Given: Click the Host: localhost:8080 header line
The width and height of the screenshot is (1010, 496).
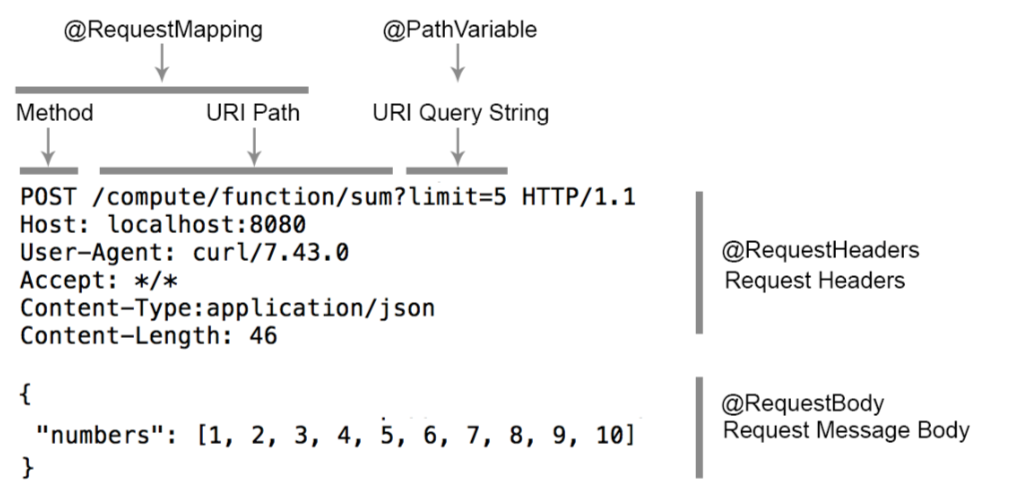Looking at the screenshot, I should [163, 224].
